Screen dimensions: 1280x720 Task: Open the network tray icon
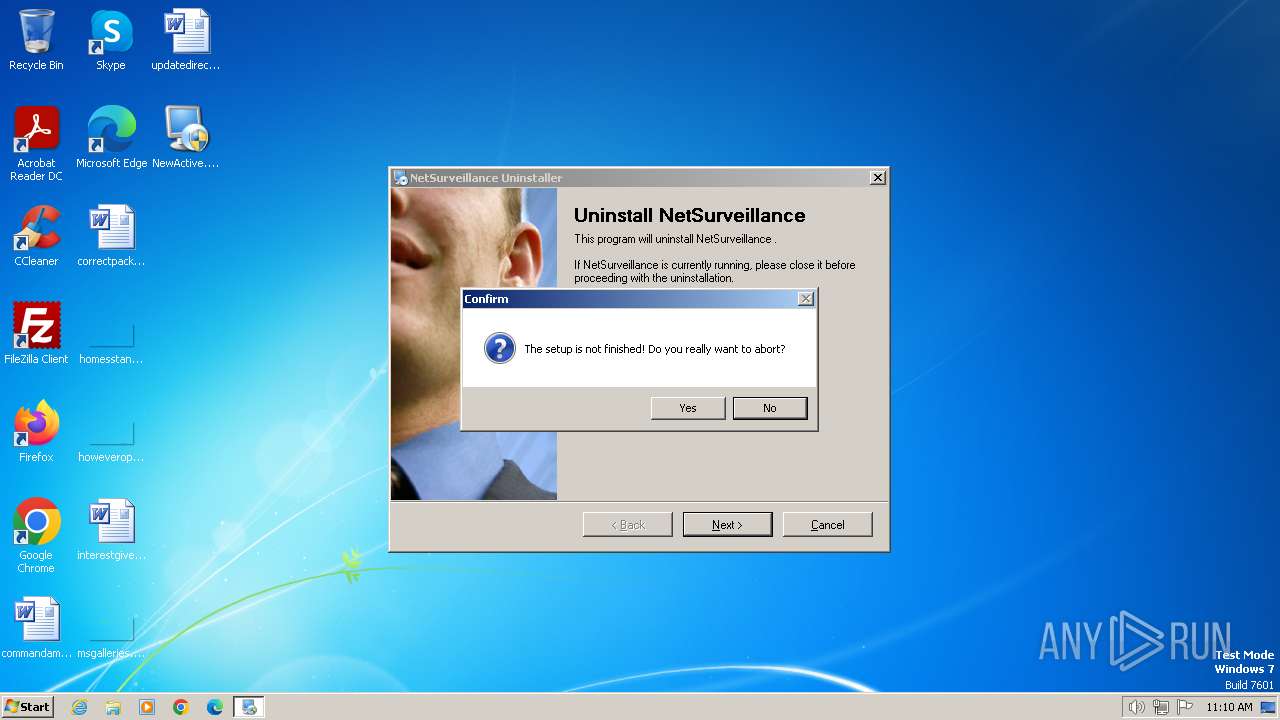(x=1161, y=707)
